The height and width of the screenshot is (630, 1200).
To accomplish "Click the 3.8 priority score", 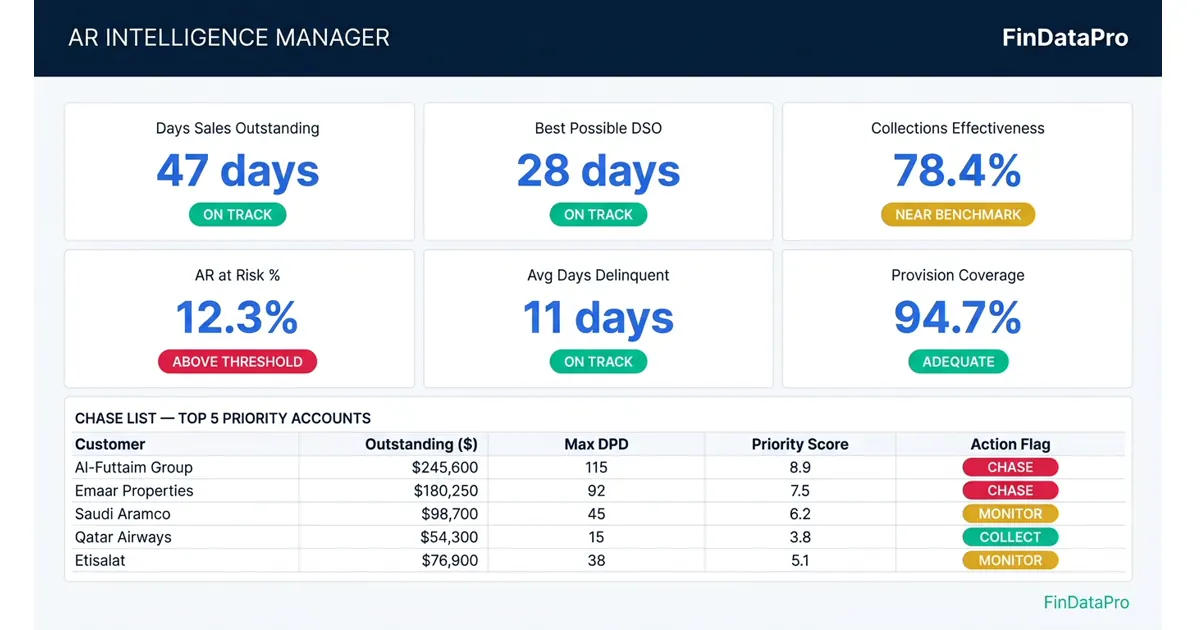I will coord(800,537).
